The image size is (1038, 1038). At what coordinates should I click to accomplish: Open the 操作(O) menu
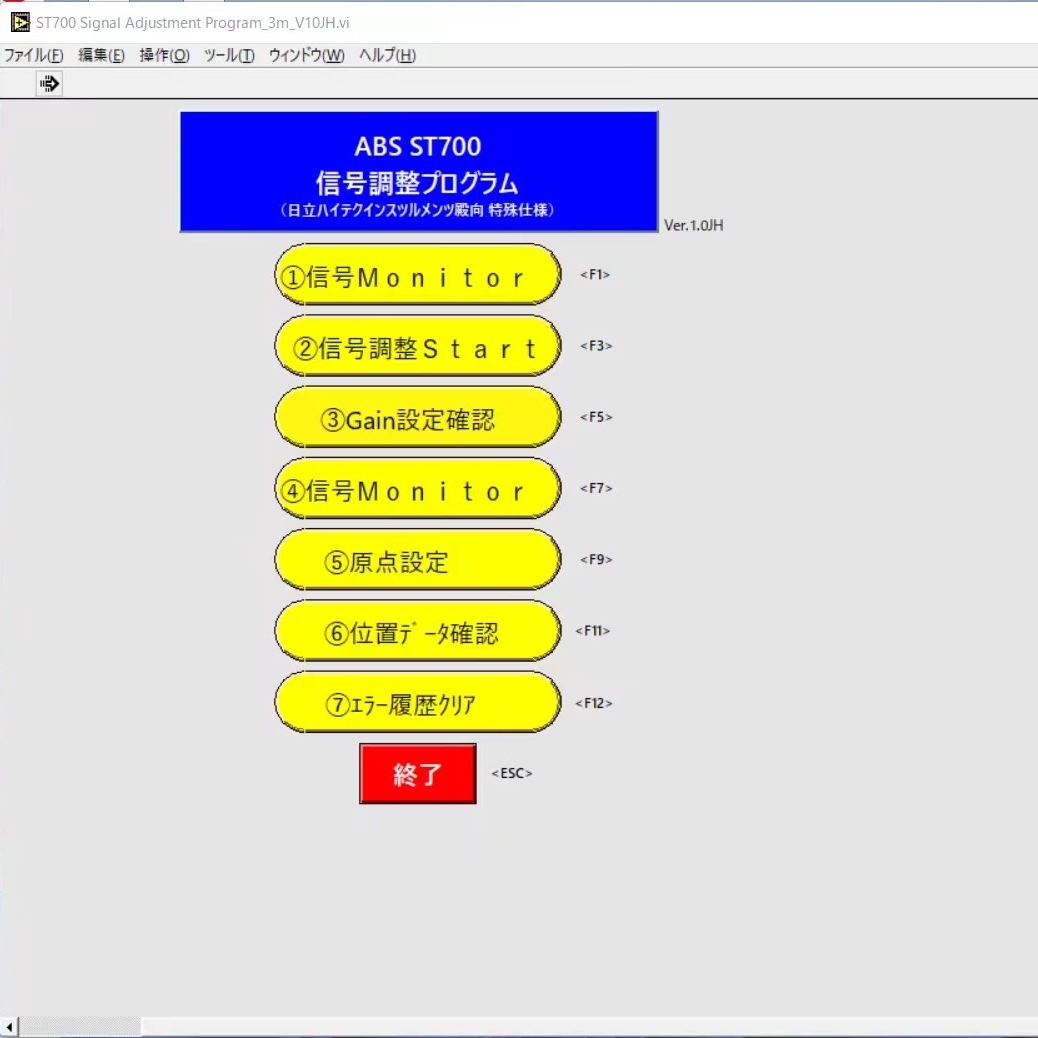pos(164,56)
